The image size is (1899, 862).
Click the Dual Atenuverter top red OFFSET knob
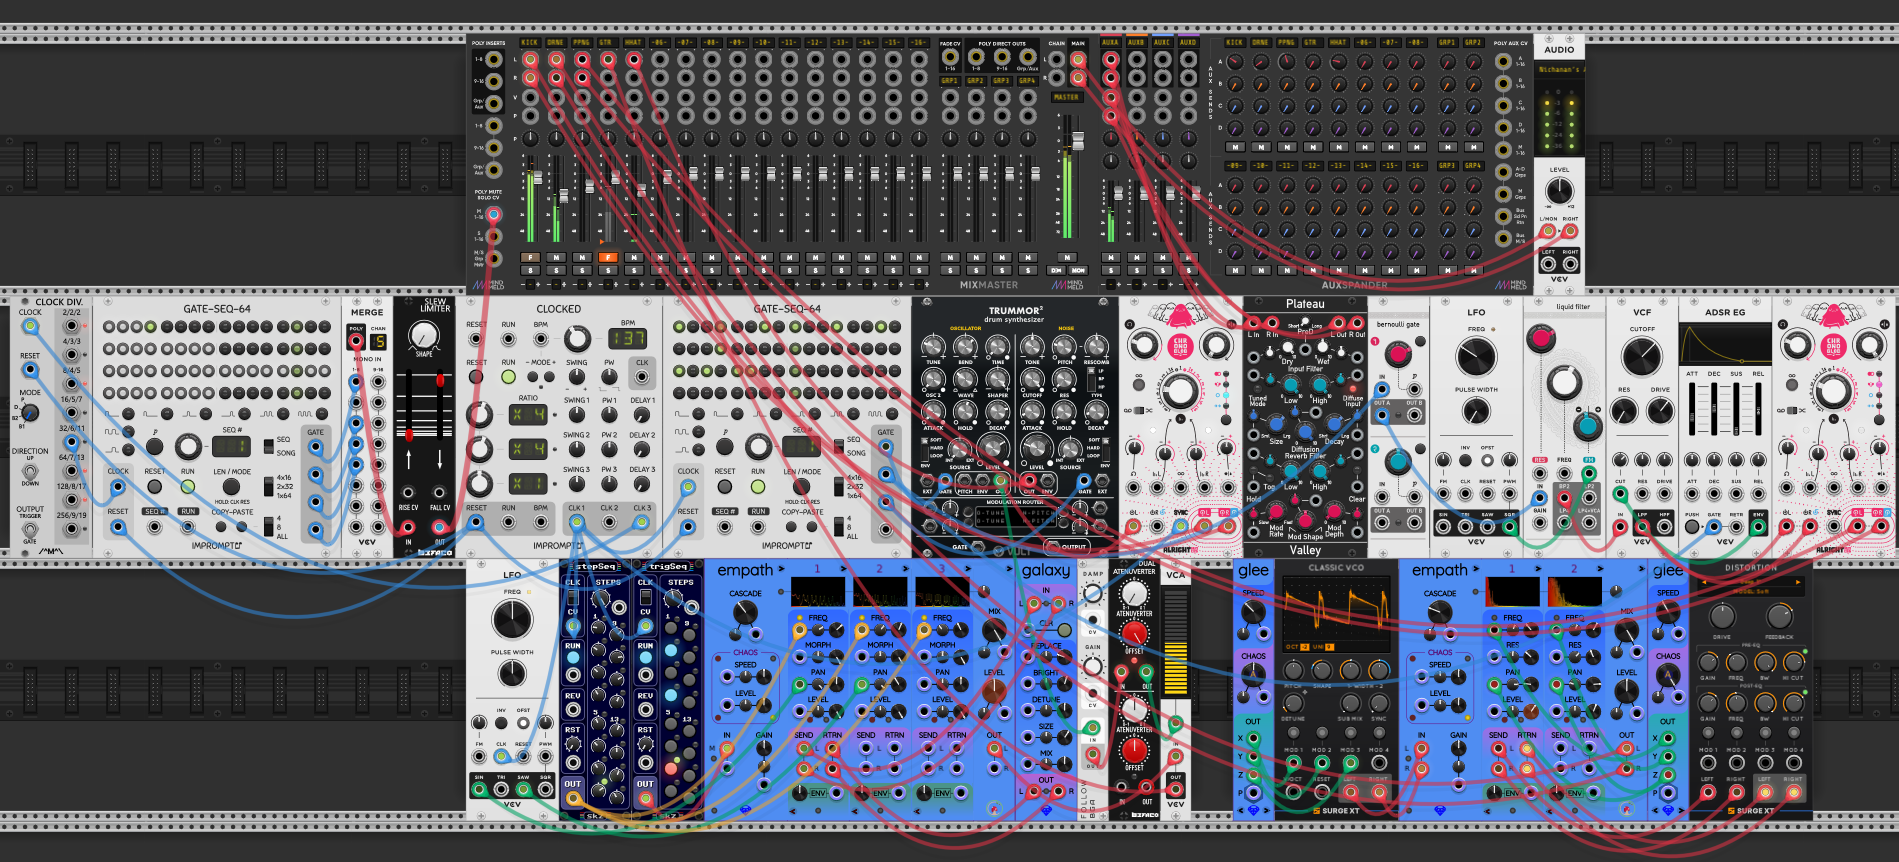1134,632
